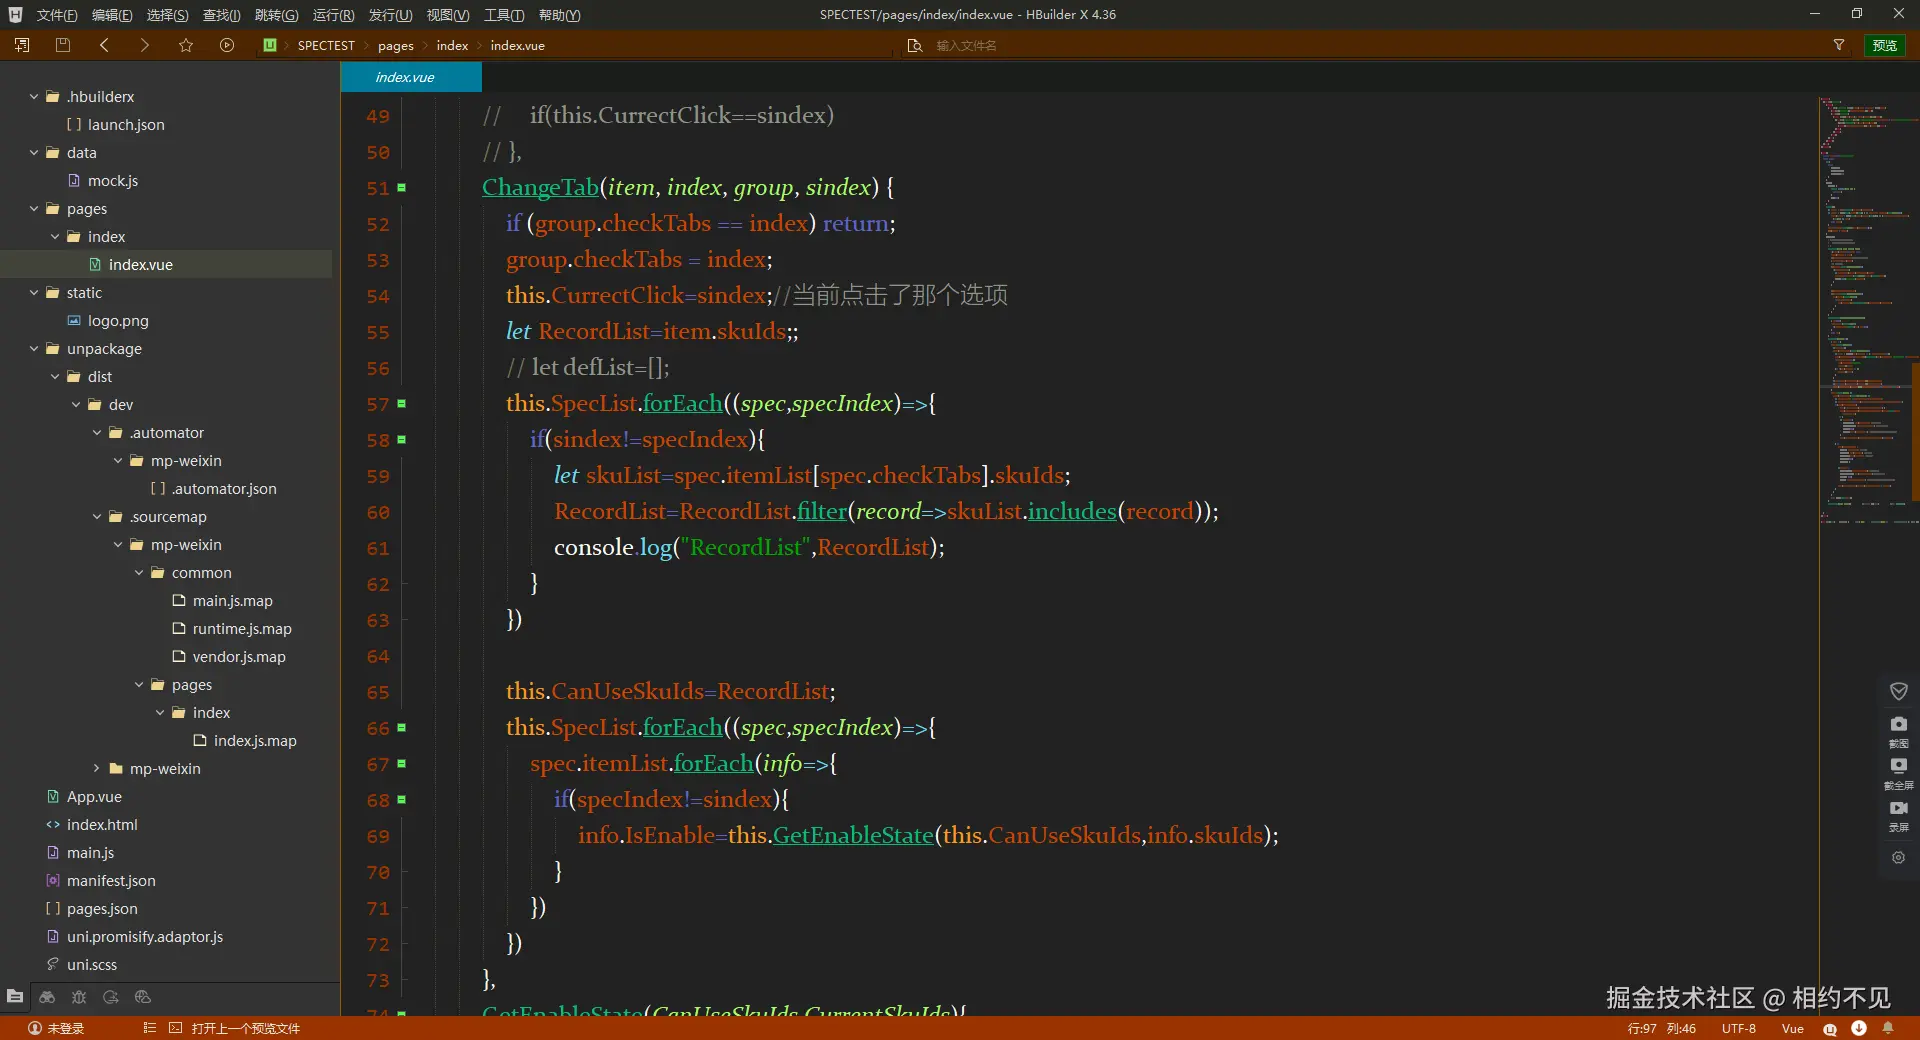Click the shield icon in floating panel

[1898, 691]
